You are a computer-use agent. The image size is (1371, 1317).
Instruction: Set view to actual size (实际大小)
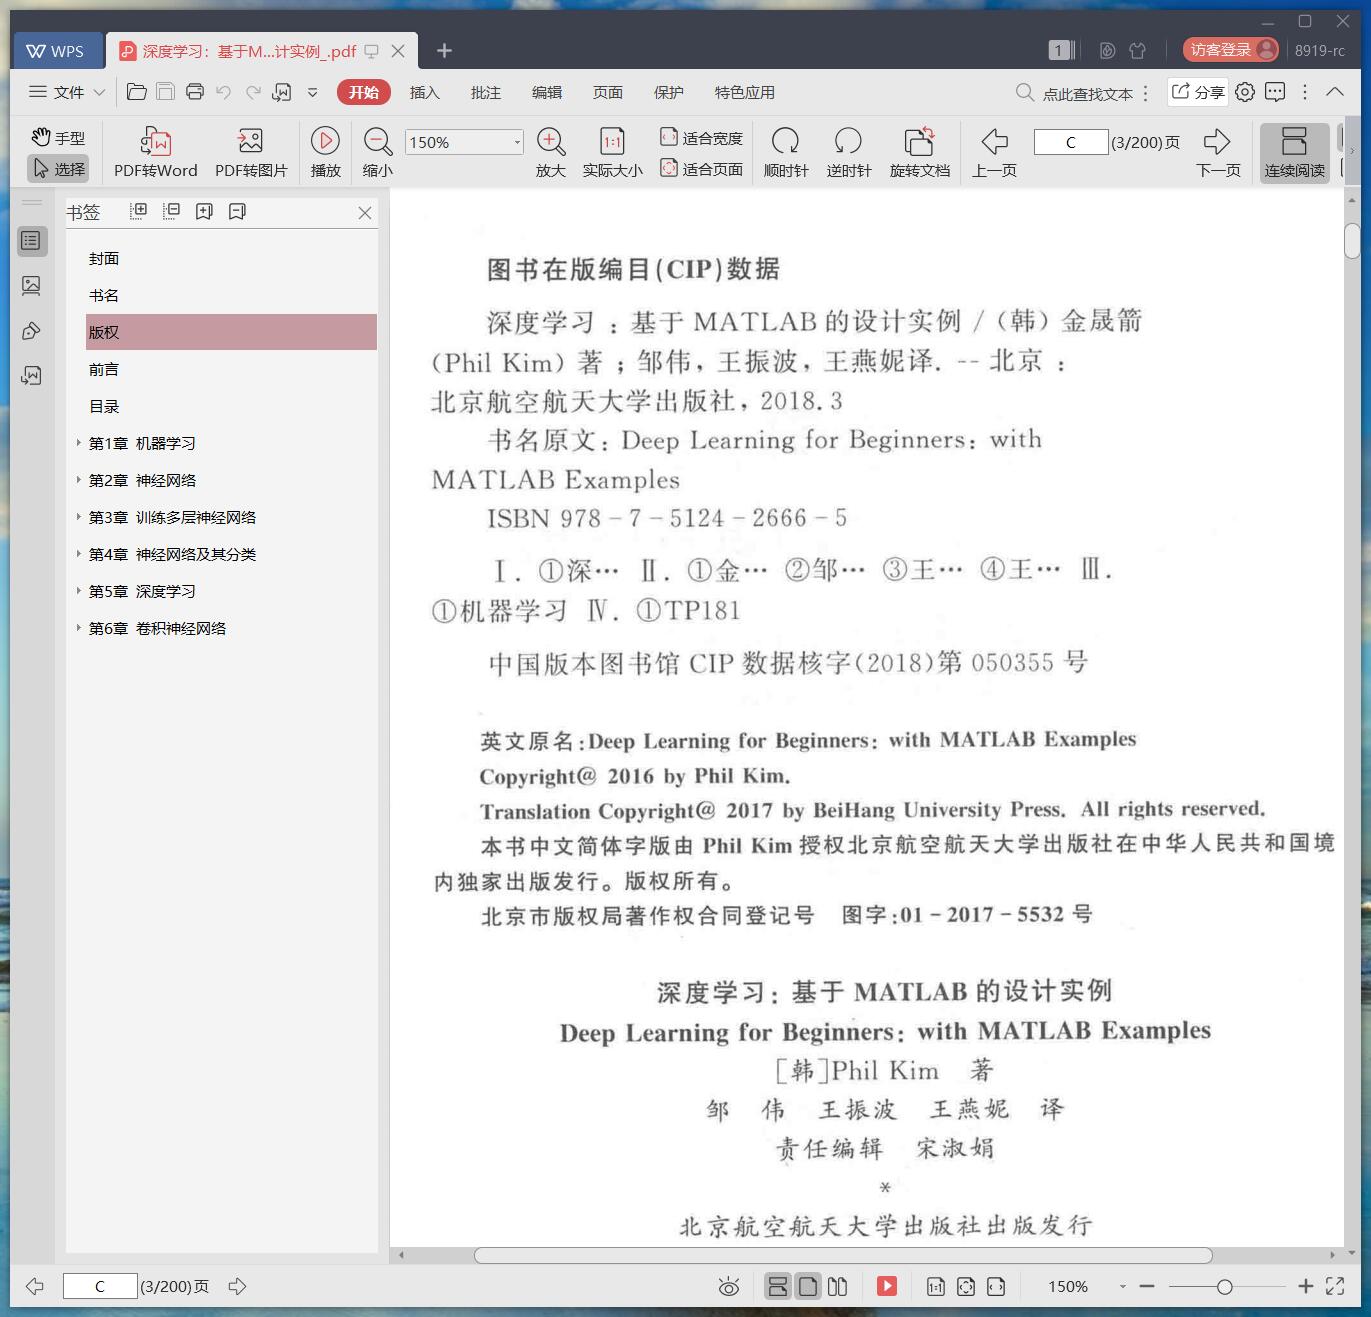[612, 152]
